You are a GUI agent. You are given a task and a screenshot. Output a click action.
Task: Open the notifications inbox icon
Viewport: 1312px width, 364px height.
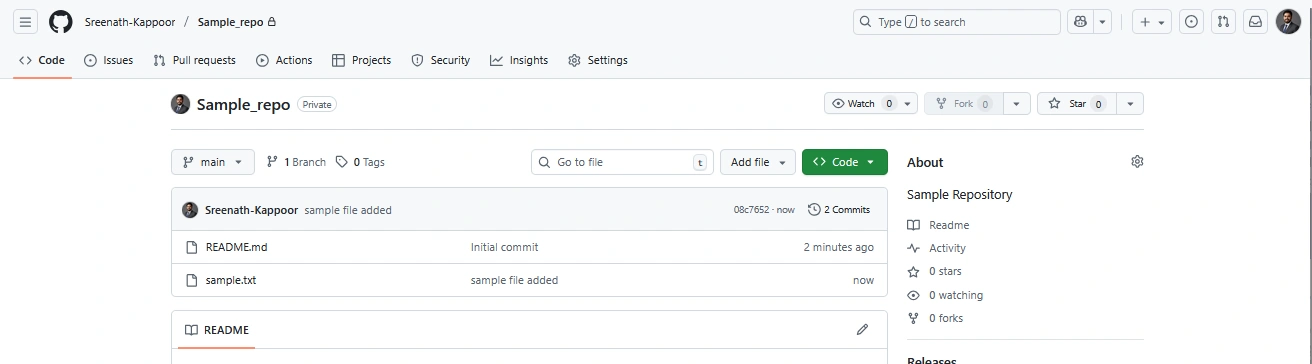click(1255, 22)
